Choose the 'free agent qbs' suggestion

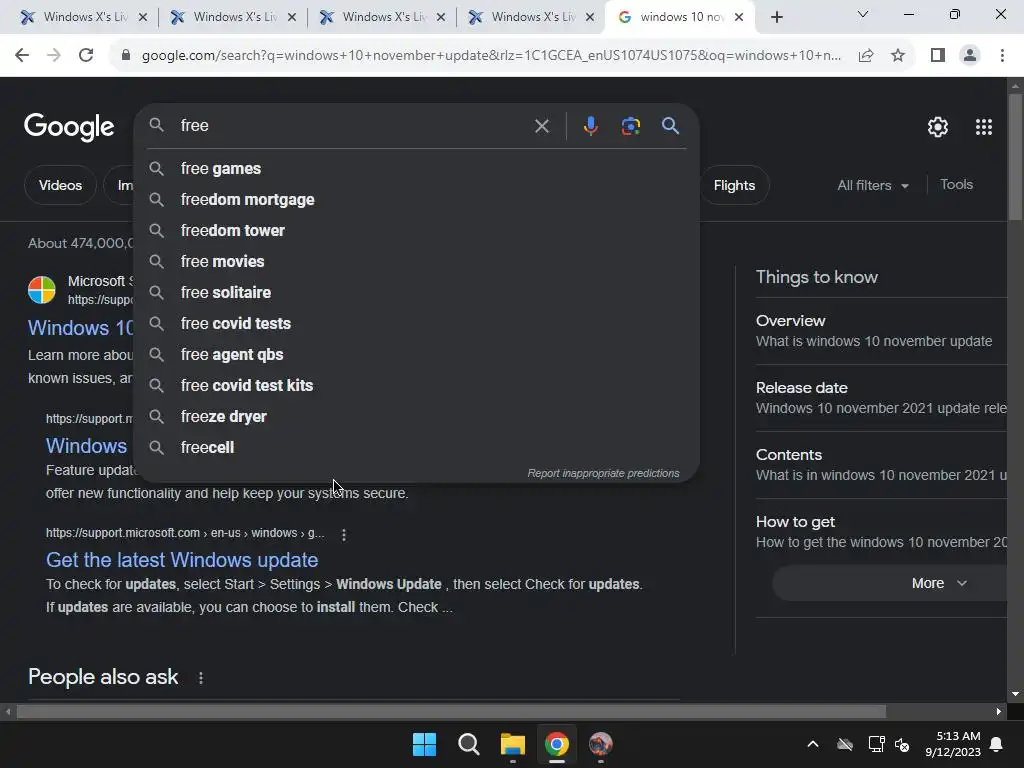click(417, 355)
